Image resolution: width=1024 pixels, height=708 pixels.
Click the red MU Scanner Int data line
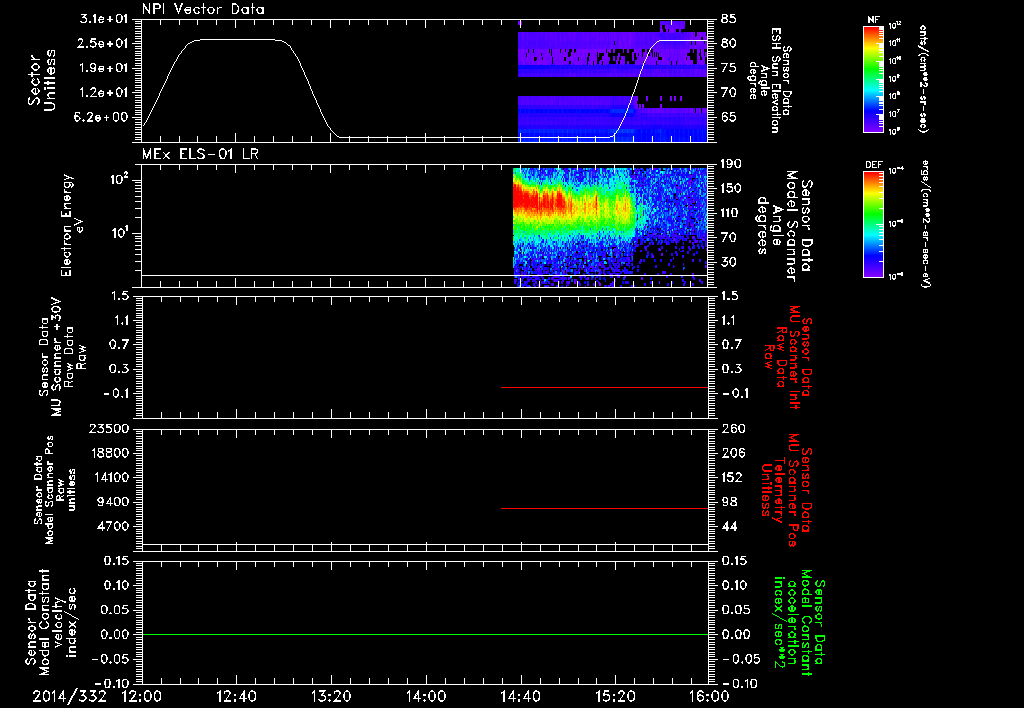605,387
